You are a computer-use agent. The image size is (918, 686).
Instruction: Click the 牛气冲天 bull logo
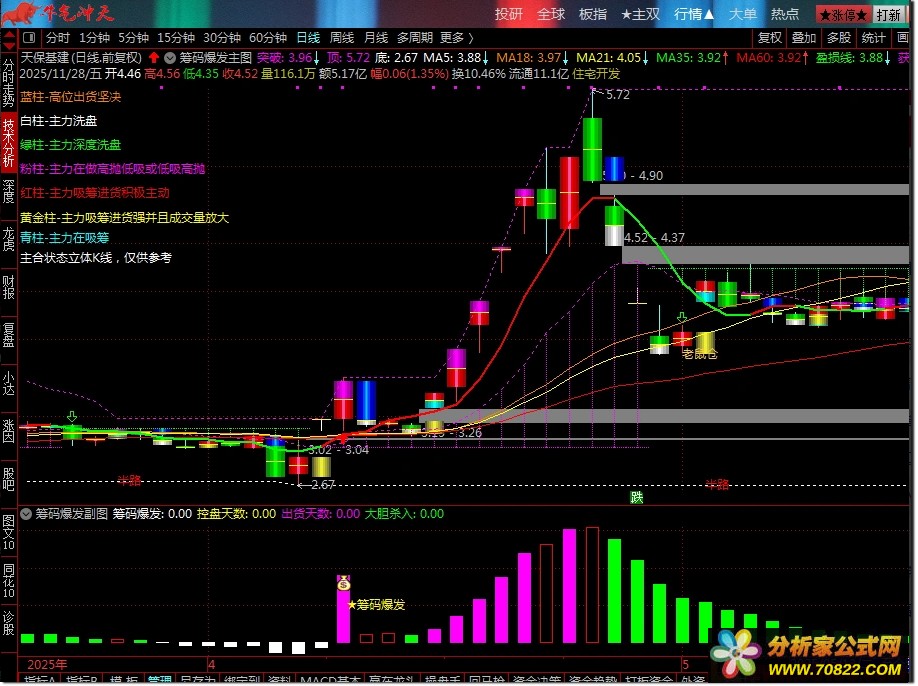(x=57, y=13)
